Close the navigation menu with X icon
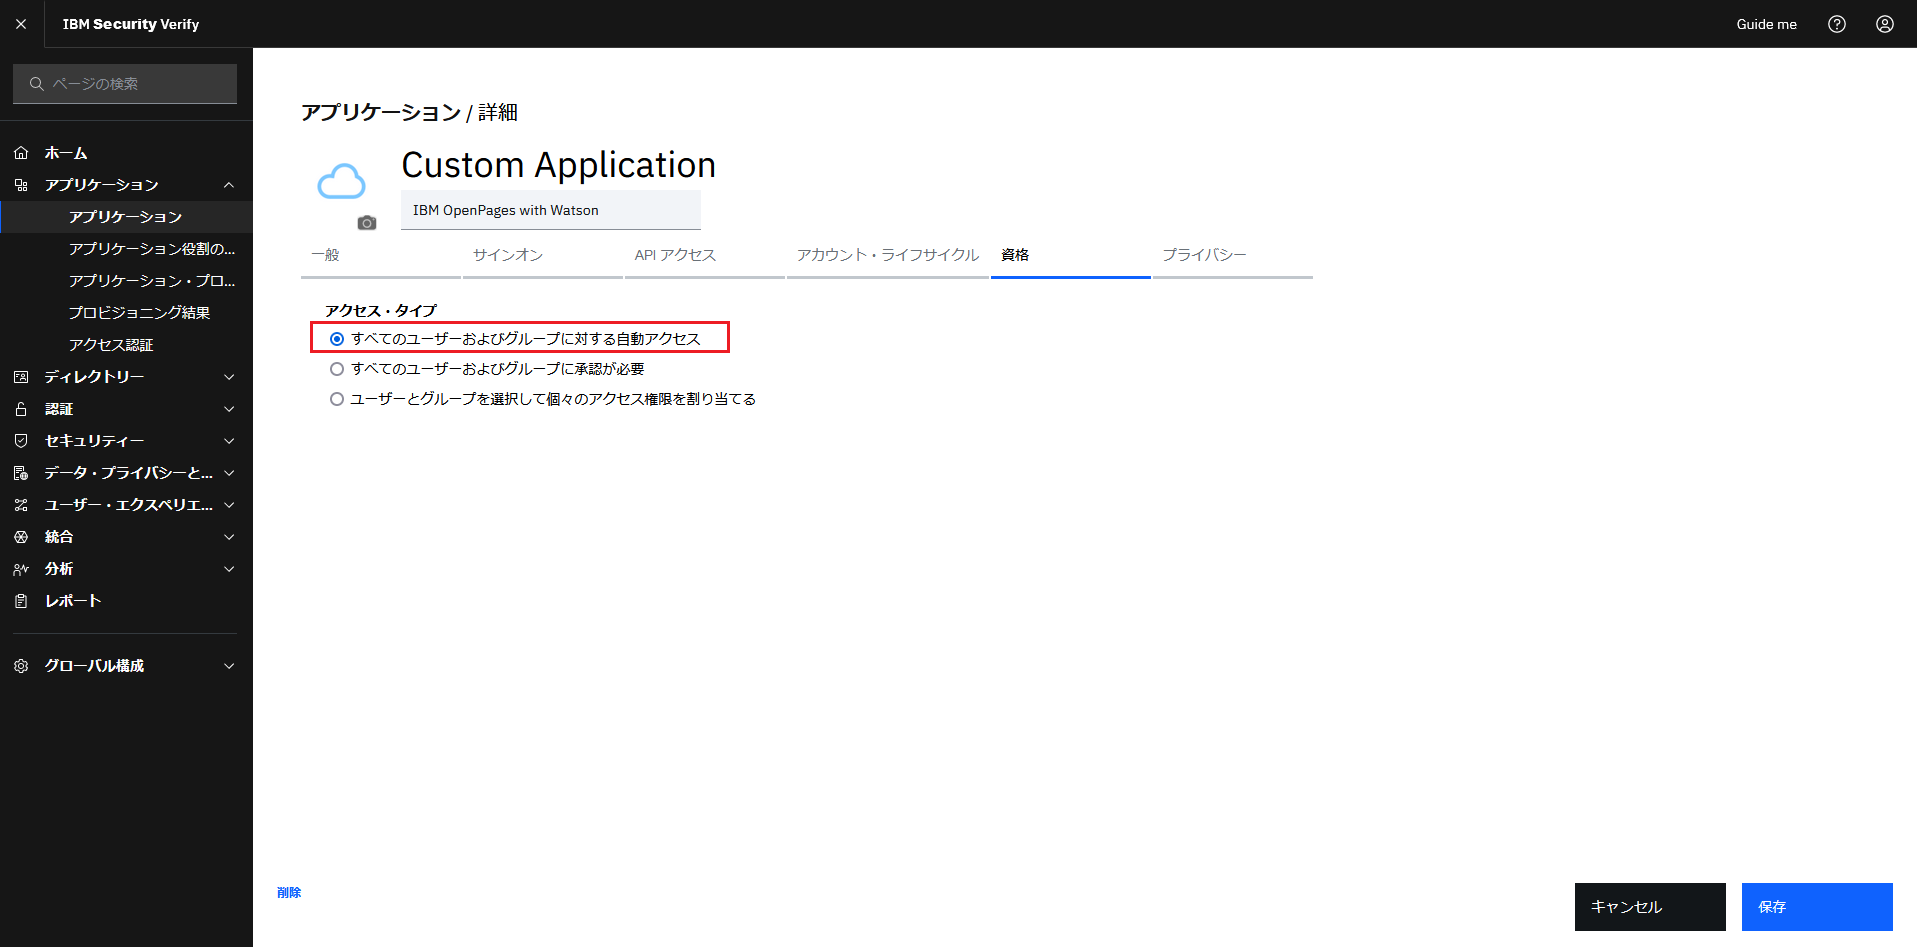This screenshot has width=1917, height=947. pos(21,24)
